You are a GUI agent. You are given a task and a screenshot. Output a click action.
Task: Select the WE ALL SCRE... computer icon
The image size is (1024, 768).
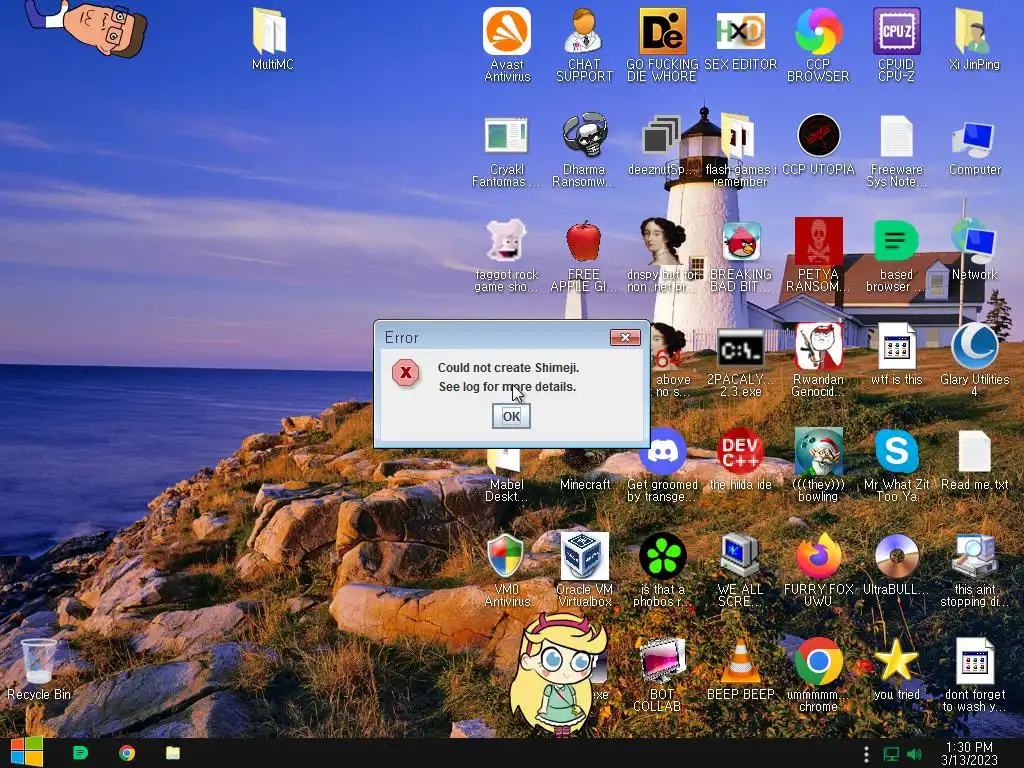tap(741, 556)
